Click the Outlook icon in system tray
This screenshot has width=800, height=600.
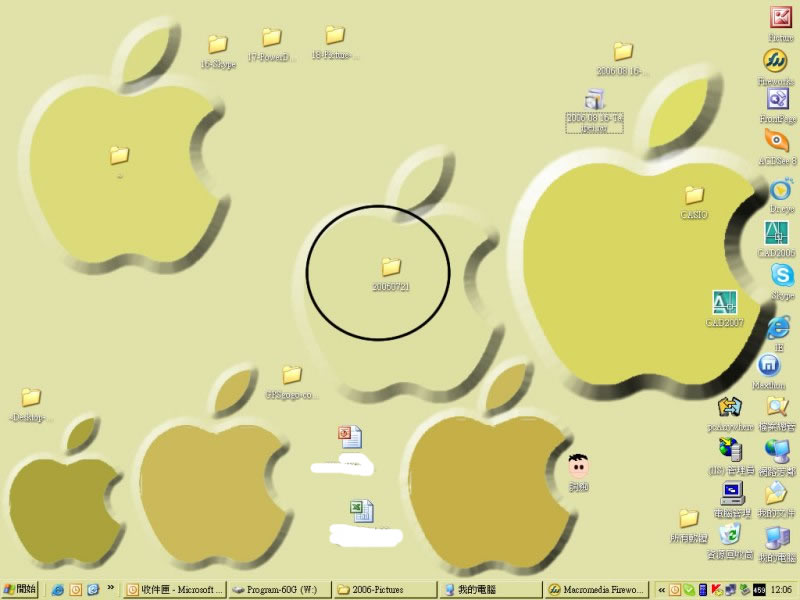click(x=674, y=590)
